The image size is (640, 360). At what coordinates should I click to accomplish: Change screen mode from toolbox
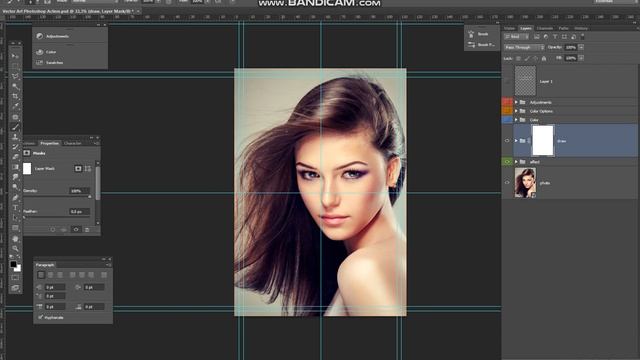pyautogui.click(x=15, y=288)
